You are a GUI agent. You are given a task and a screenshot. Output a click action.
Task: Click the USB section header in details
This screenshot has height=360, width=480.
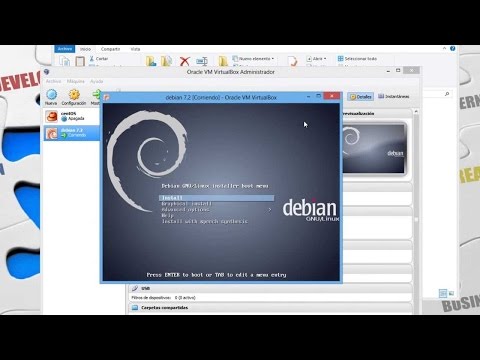pos(270,288)
